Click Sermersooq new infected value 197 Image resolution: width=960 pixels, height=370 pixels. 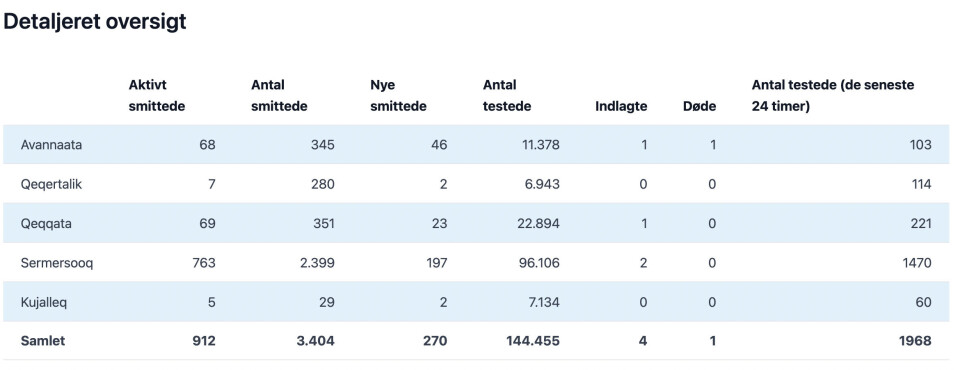click(437, 263)
